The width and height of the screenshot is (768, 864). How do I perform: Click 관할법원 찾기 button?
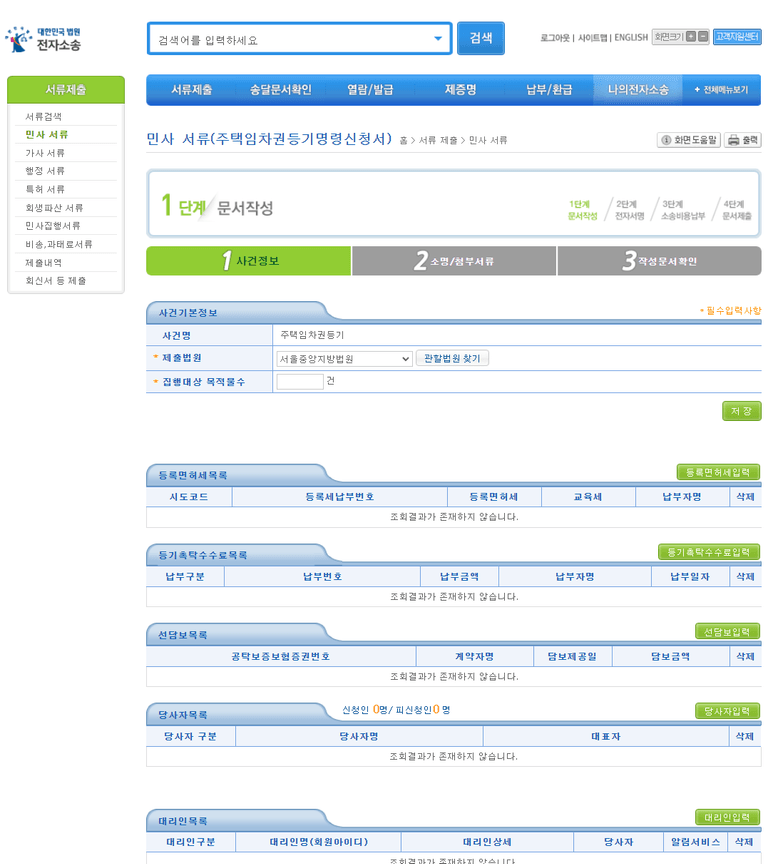point(452,358)
